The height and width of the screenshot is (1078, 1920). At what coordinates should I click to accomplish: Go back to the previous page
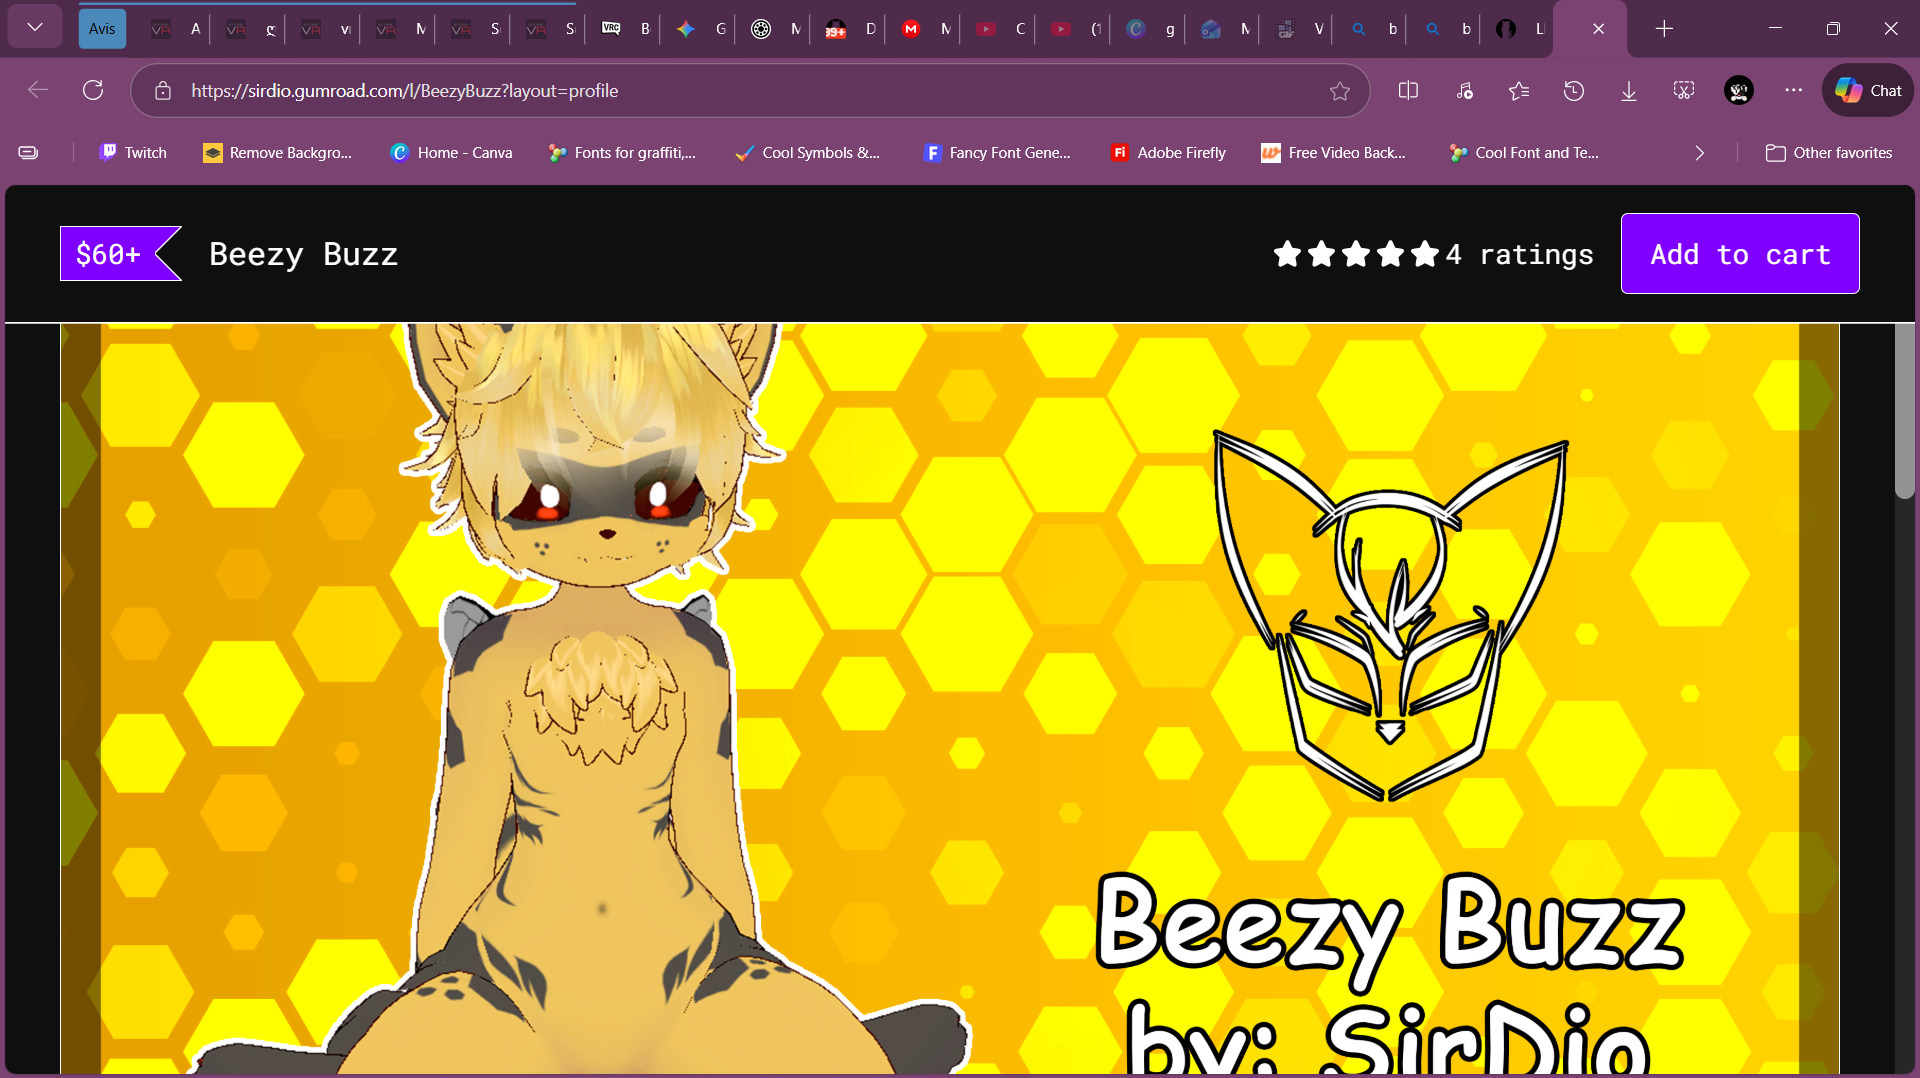38,91
